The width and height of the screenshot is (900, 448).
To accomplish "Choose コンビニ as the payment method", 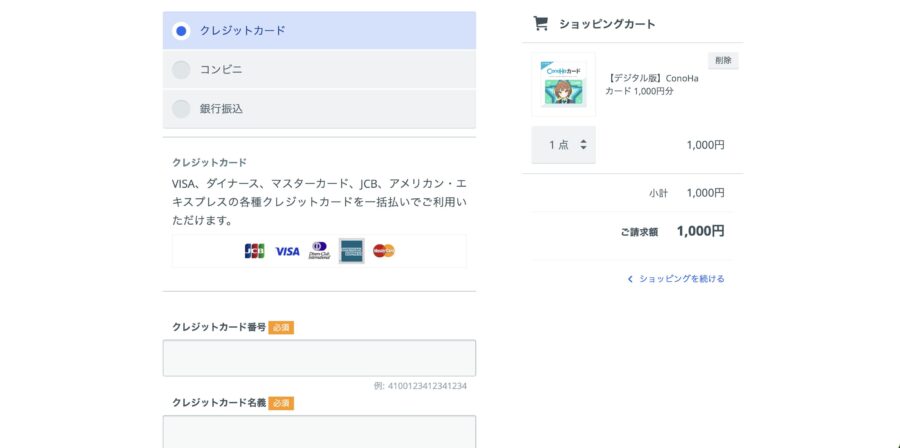I will tap(181, 70).
